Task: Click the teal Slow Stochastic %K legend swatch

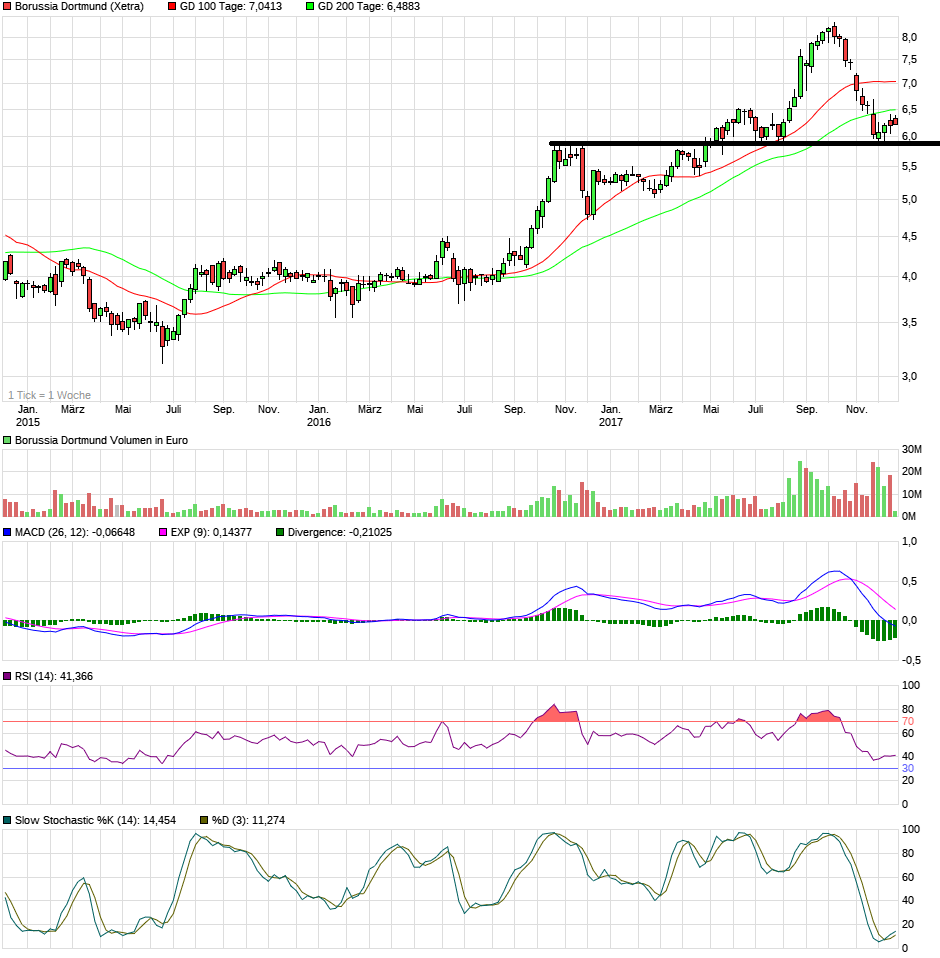Action: click(x=7, y=821)
